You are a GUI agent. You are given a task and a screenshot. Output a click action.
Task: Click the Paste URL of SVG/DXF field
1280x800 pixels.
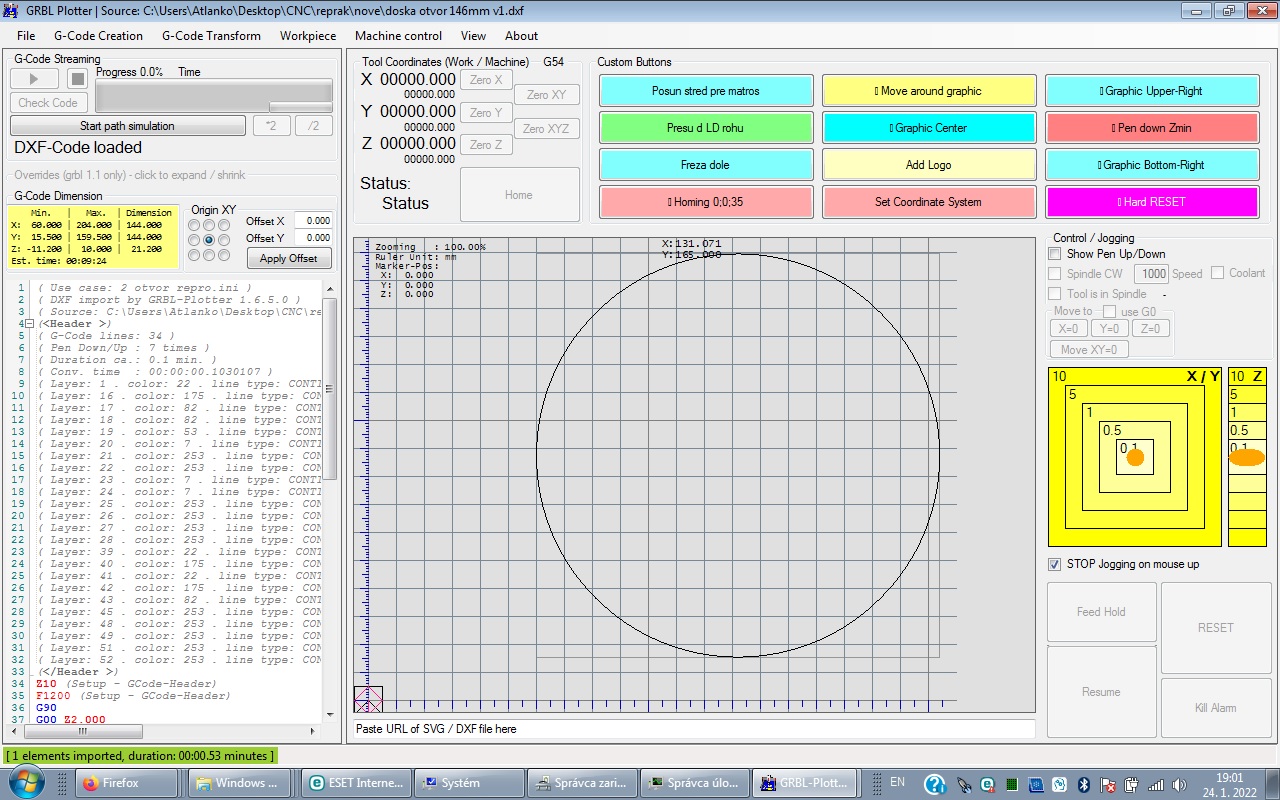(x=694, y=729)
